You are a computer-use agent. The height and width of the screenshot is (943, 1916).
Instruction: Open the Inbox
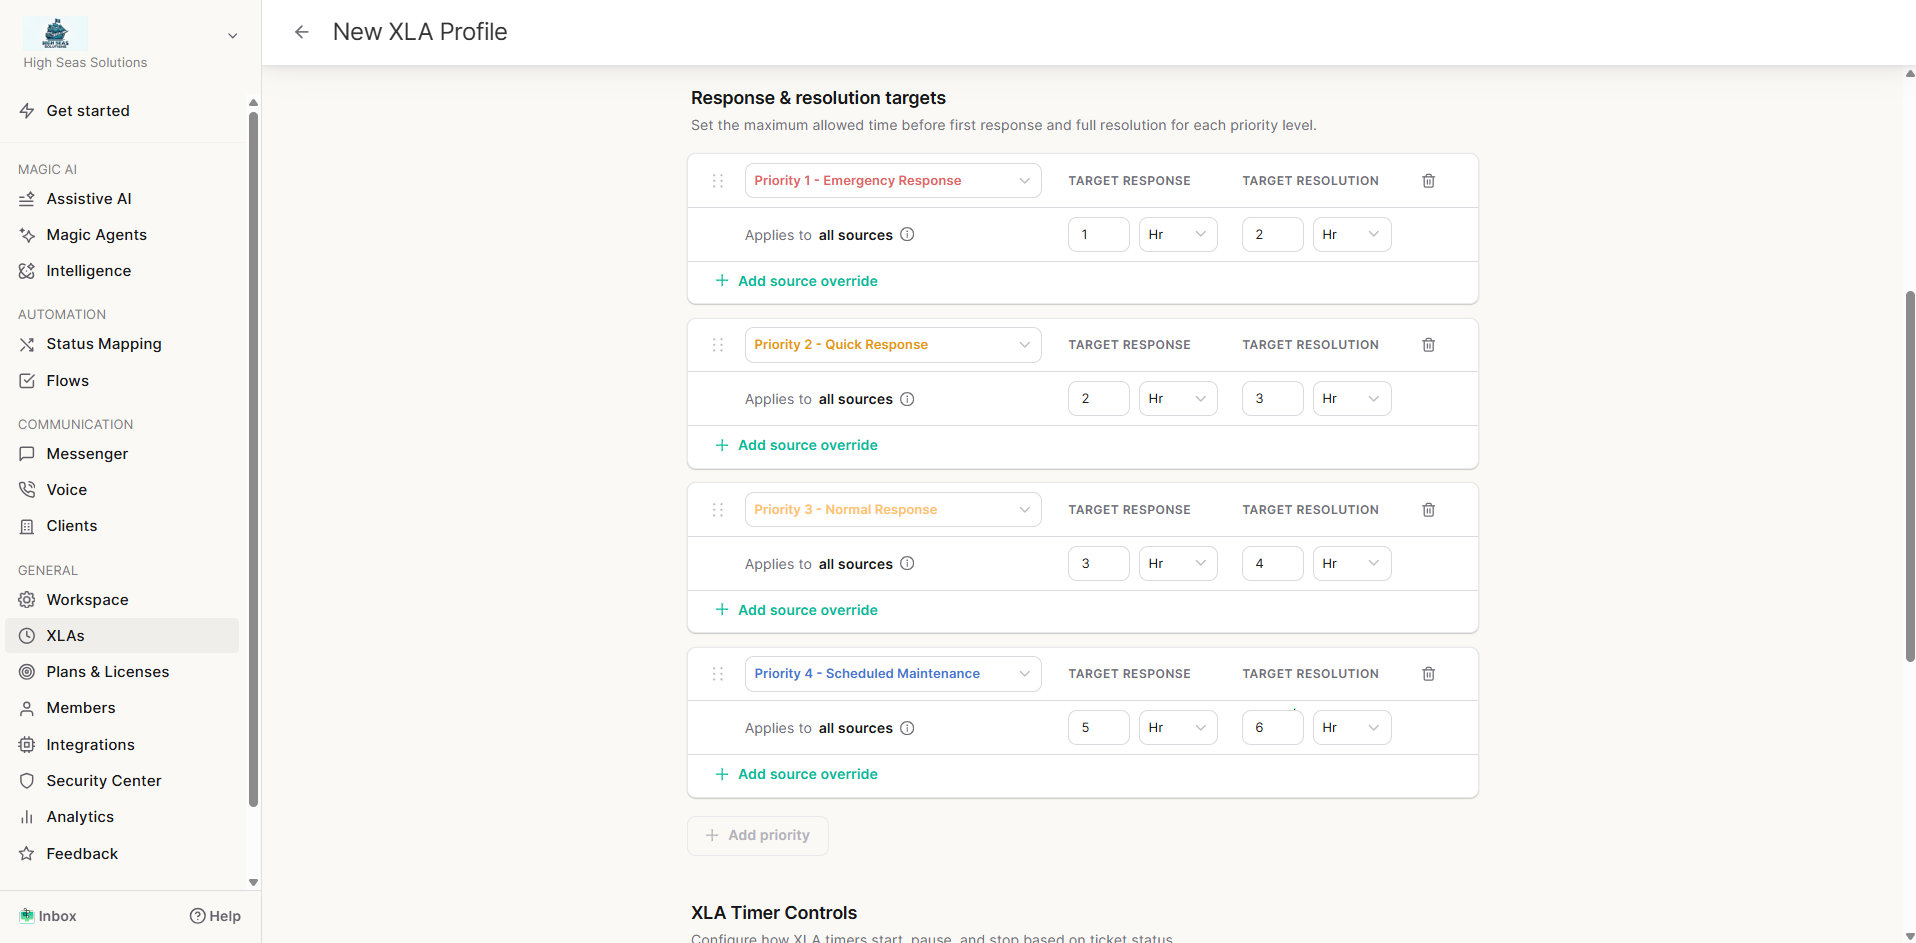(48, 916)
